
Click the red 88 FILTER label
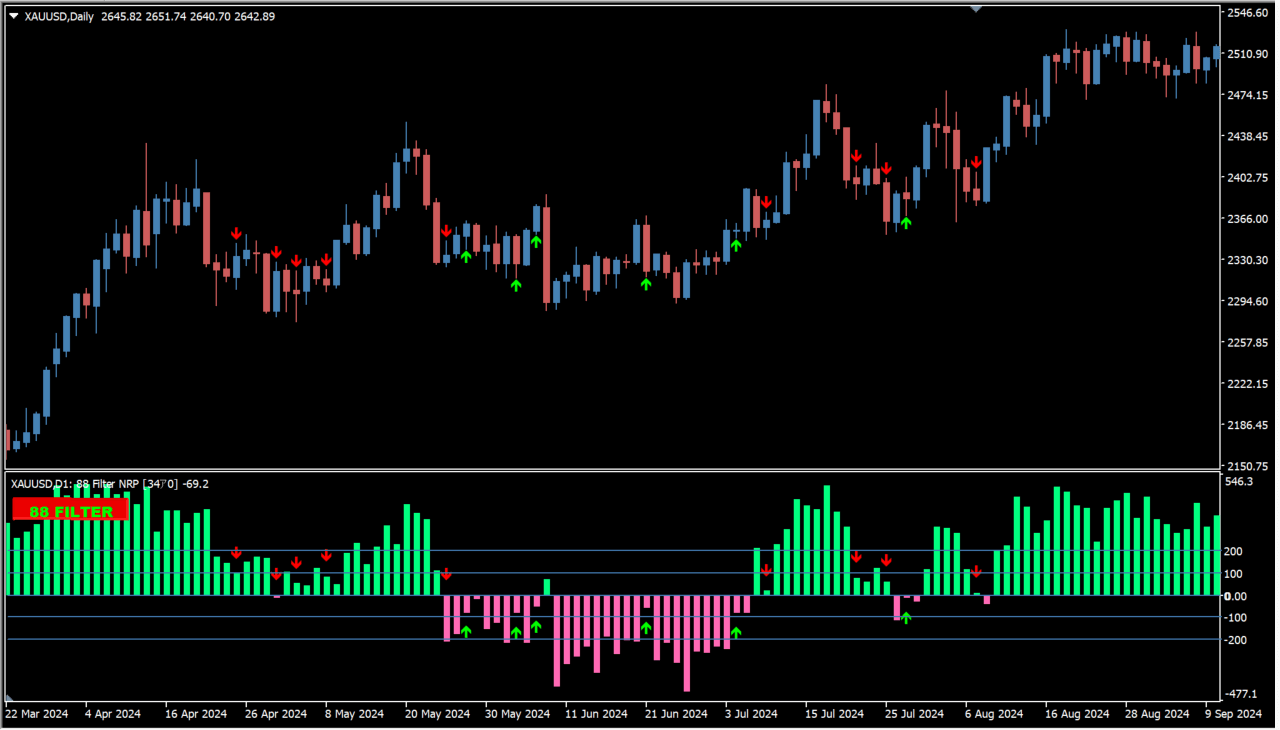point(71,511)
